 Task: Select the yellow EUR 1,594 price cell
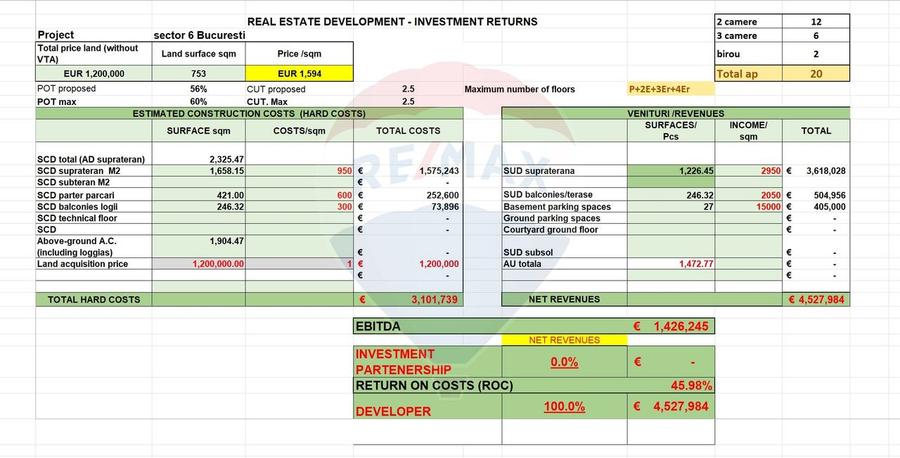[x=299, y=73]
